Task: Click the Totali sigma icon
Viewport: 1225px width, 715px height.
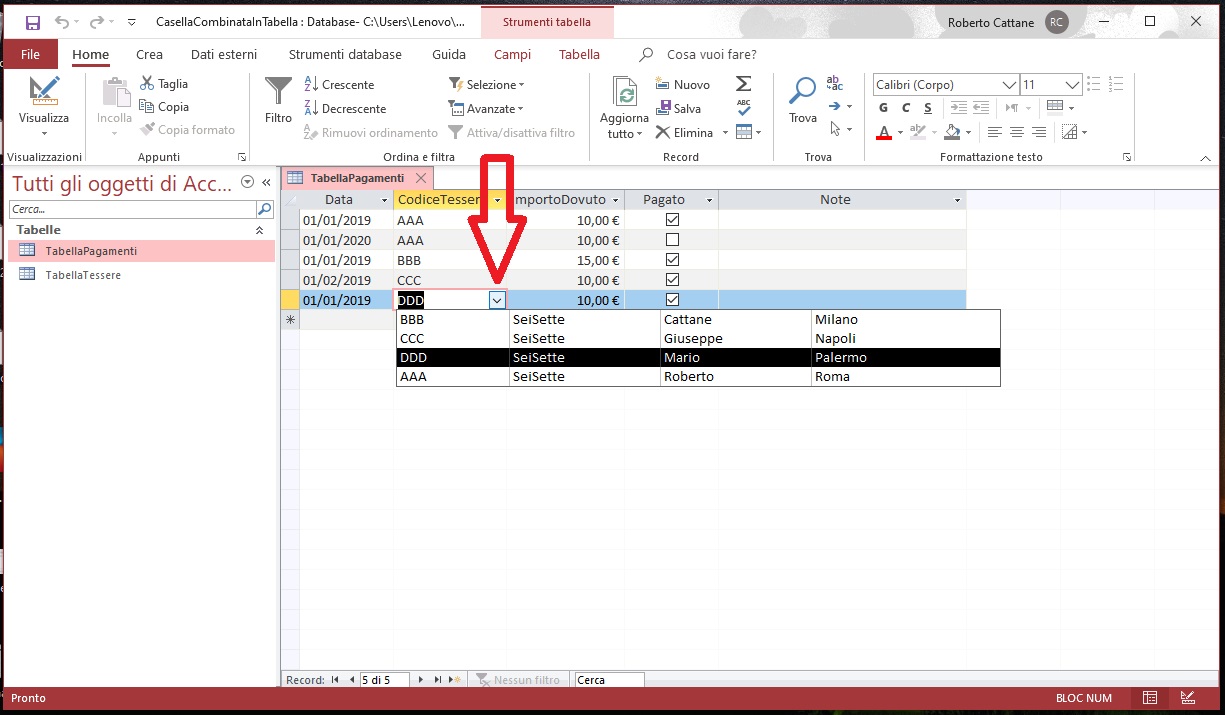Action: point(743,84)
